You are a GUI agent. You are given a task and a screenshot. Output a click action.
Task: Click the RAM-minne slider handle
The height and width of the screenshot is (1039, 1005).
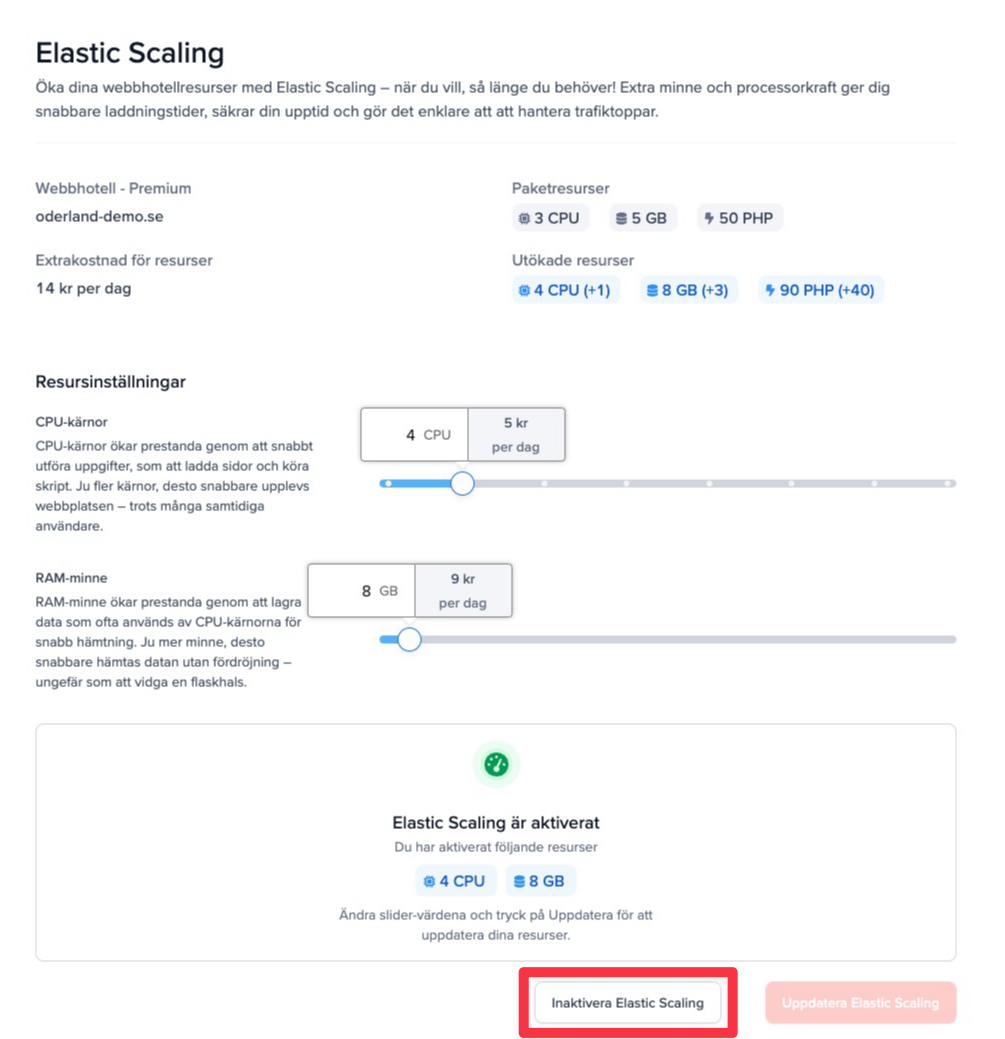coord(409,640)
